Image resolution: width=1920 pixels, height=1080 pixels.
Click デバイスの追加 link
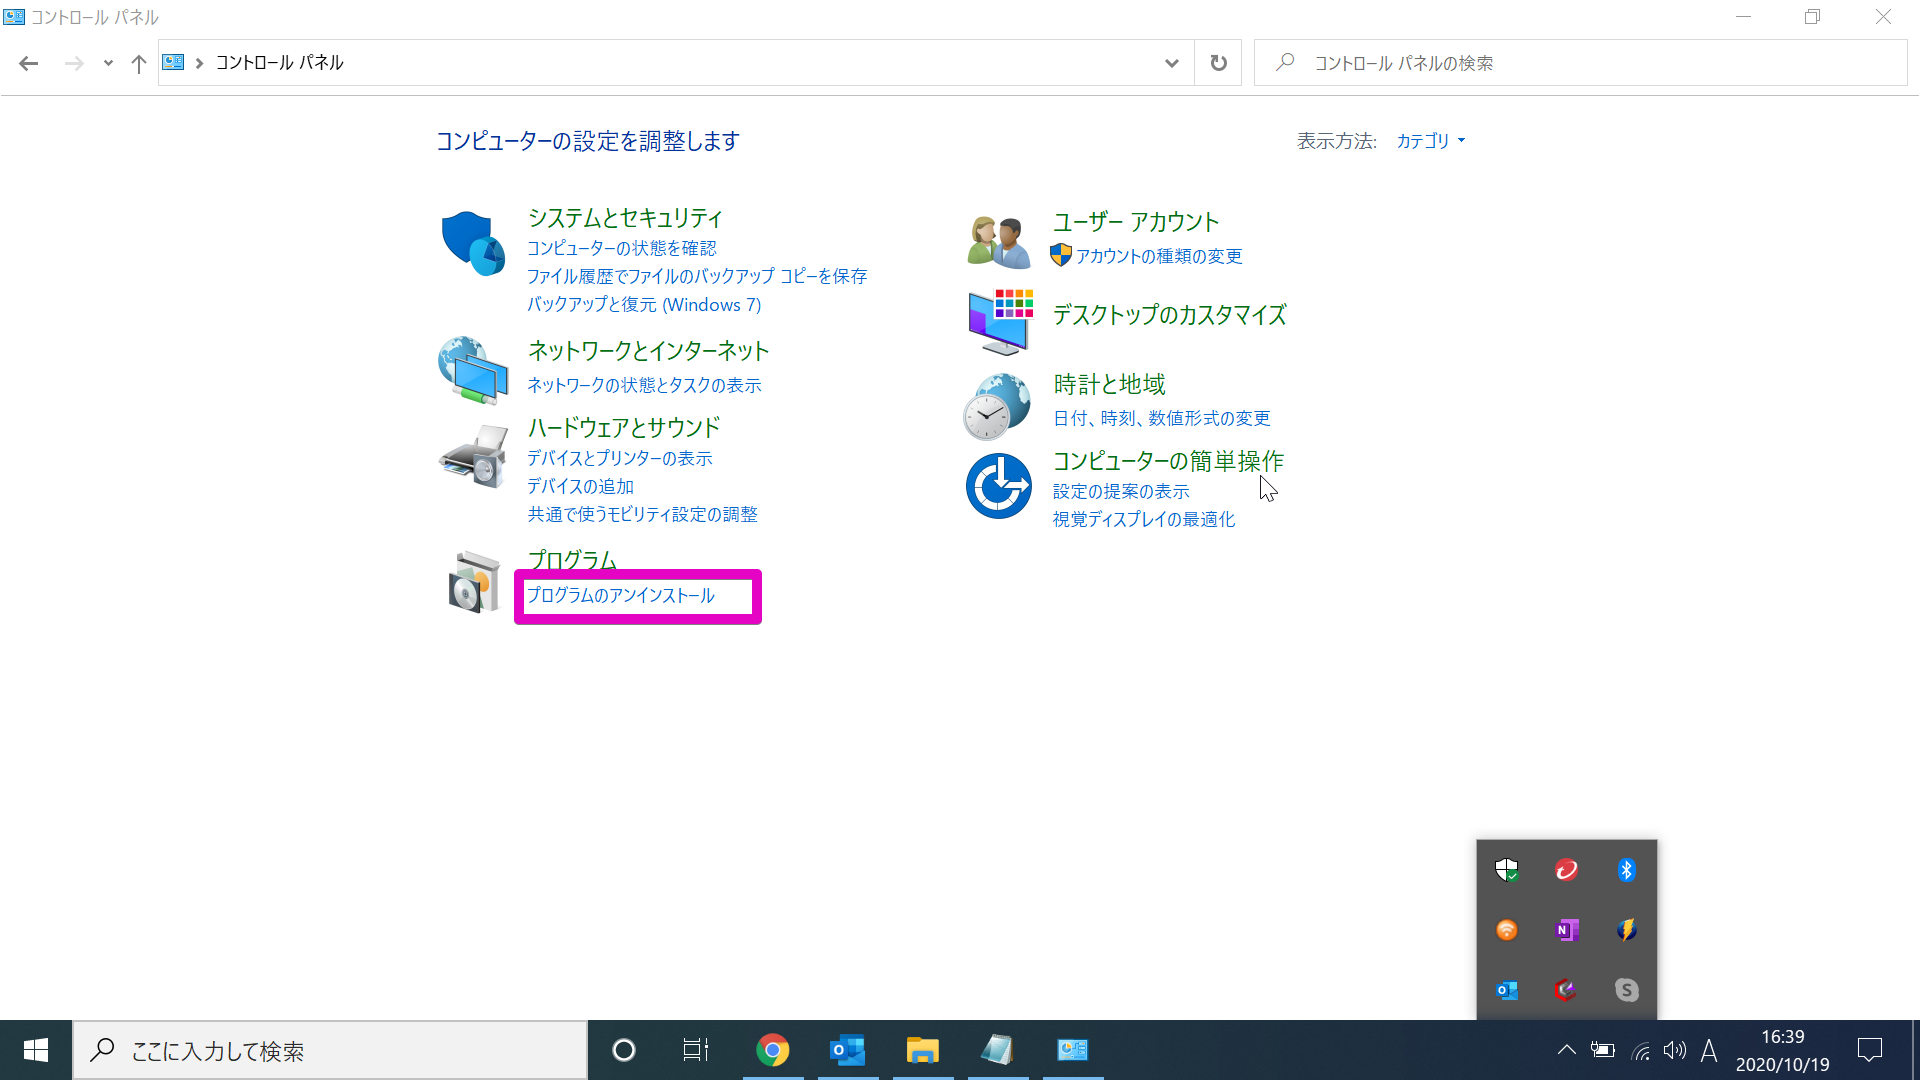(x=580, y=486)
